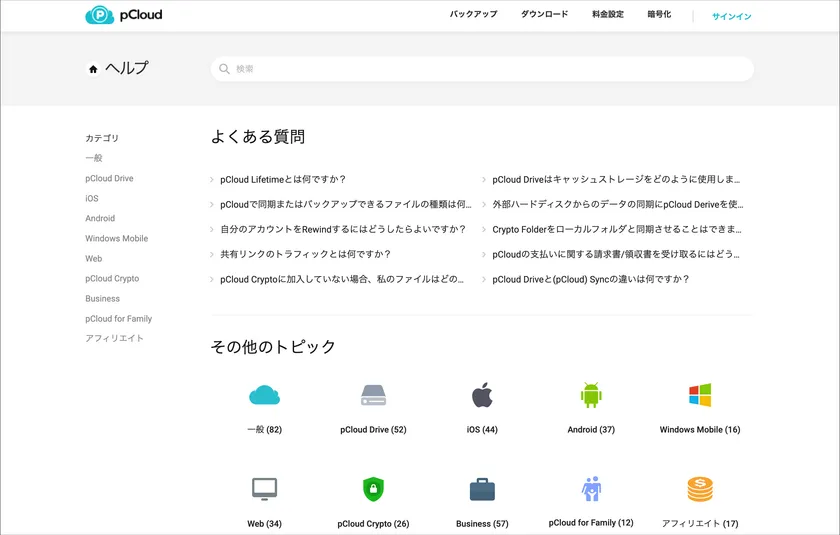
Task: Open the pCloud Drive disk icon
Action: [x=373, y=395]
